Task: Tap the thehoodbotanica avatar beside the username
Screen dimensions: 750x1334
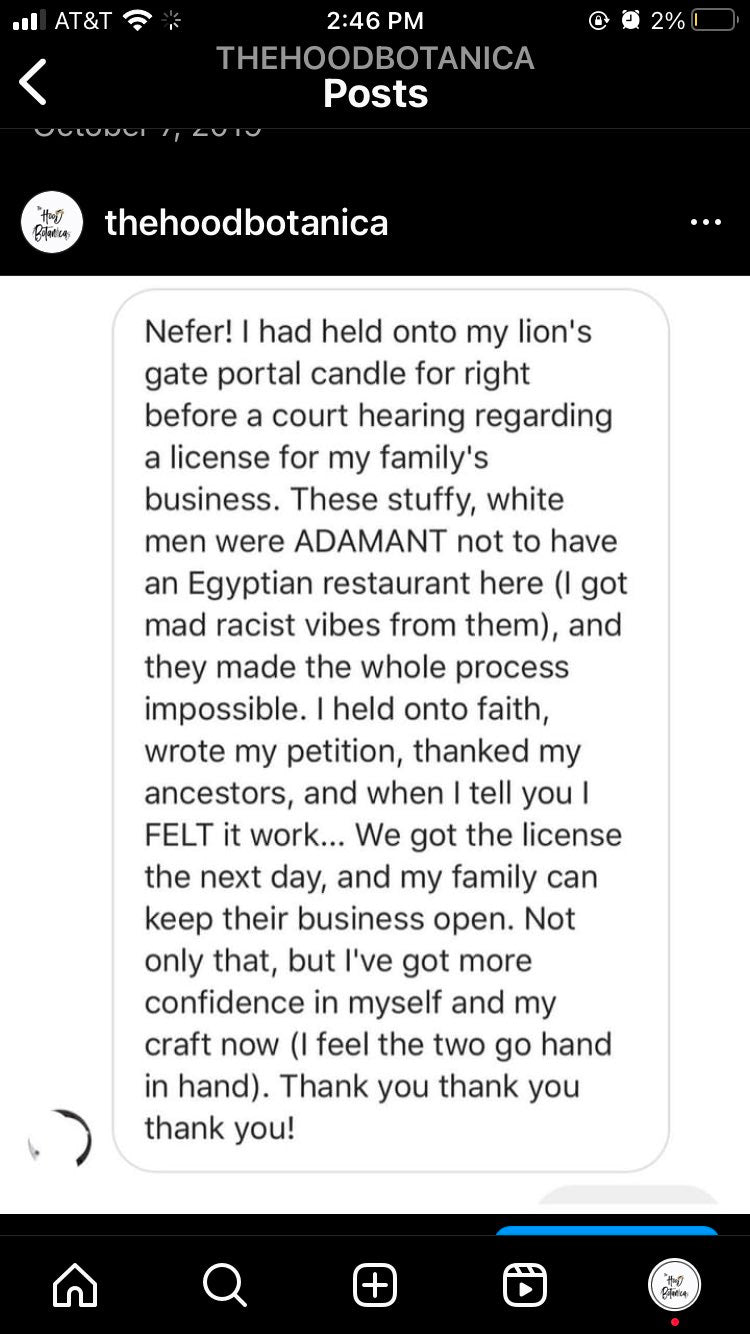Action: tap(52, 222)
